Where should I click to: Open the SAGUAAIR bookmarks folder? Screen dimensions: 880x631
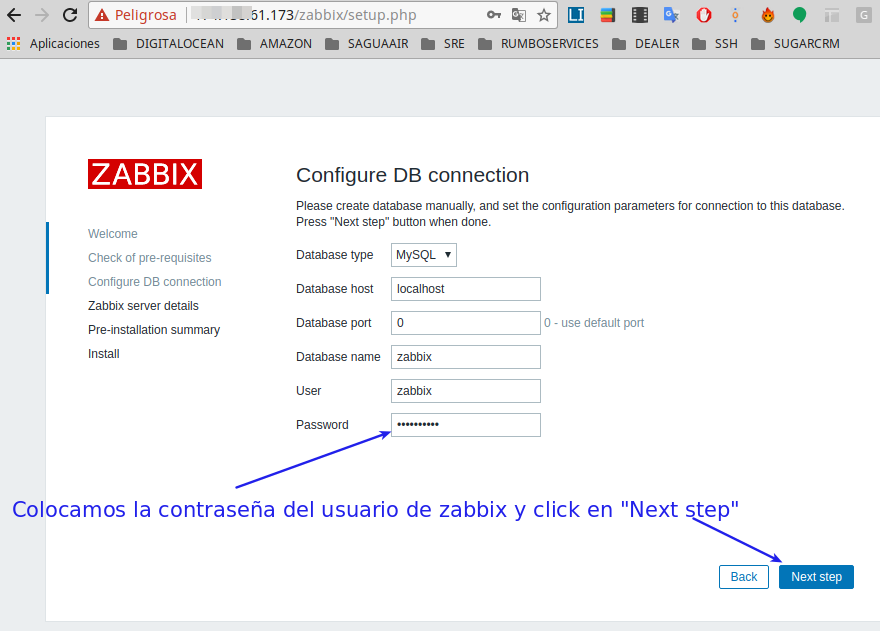[367, 44]
